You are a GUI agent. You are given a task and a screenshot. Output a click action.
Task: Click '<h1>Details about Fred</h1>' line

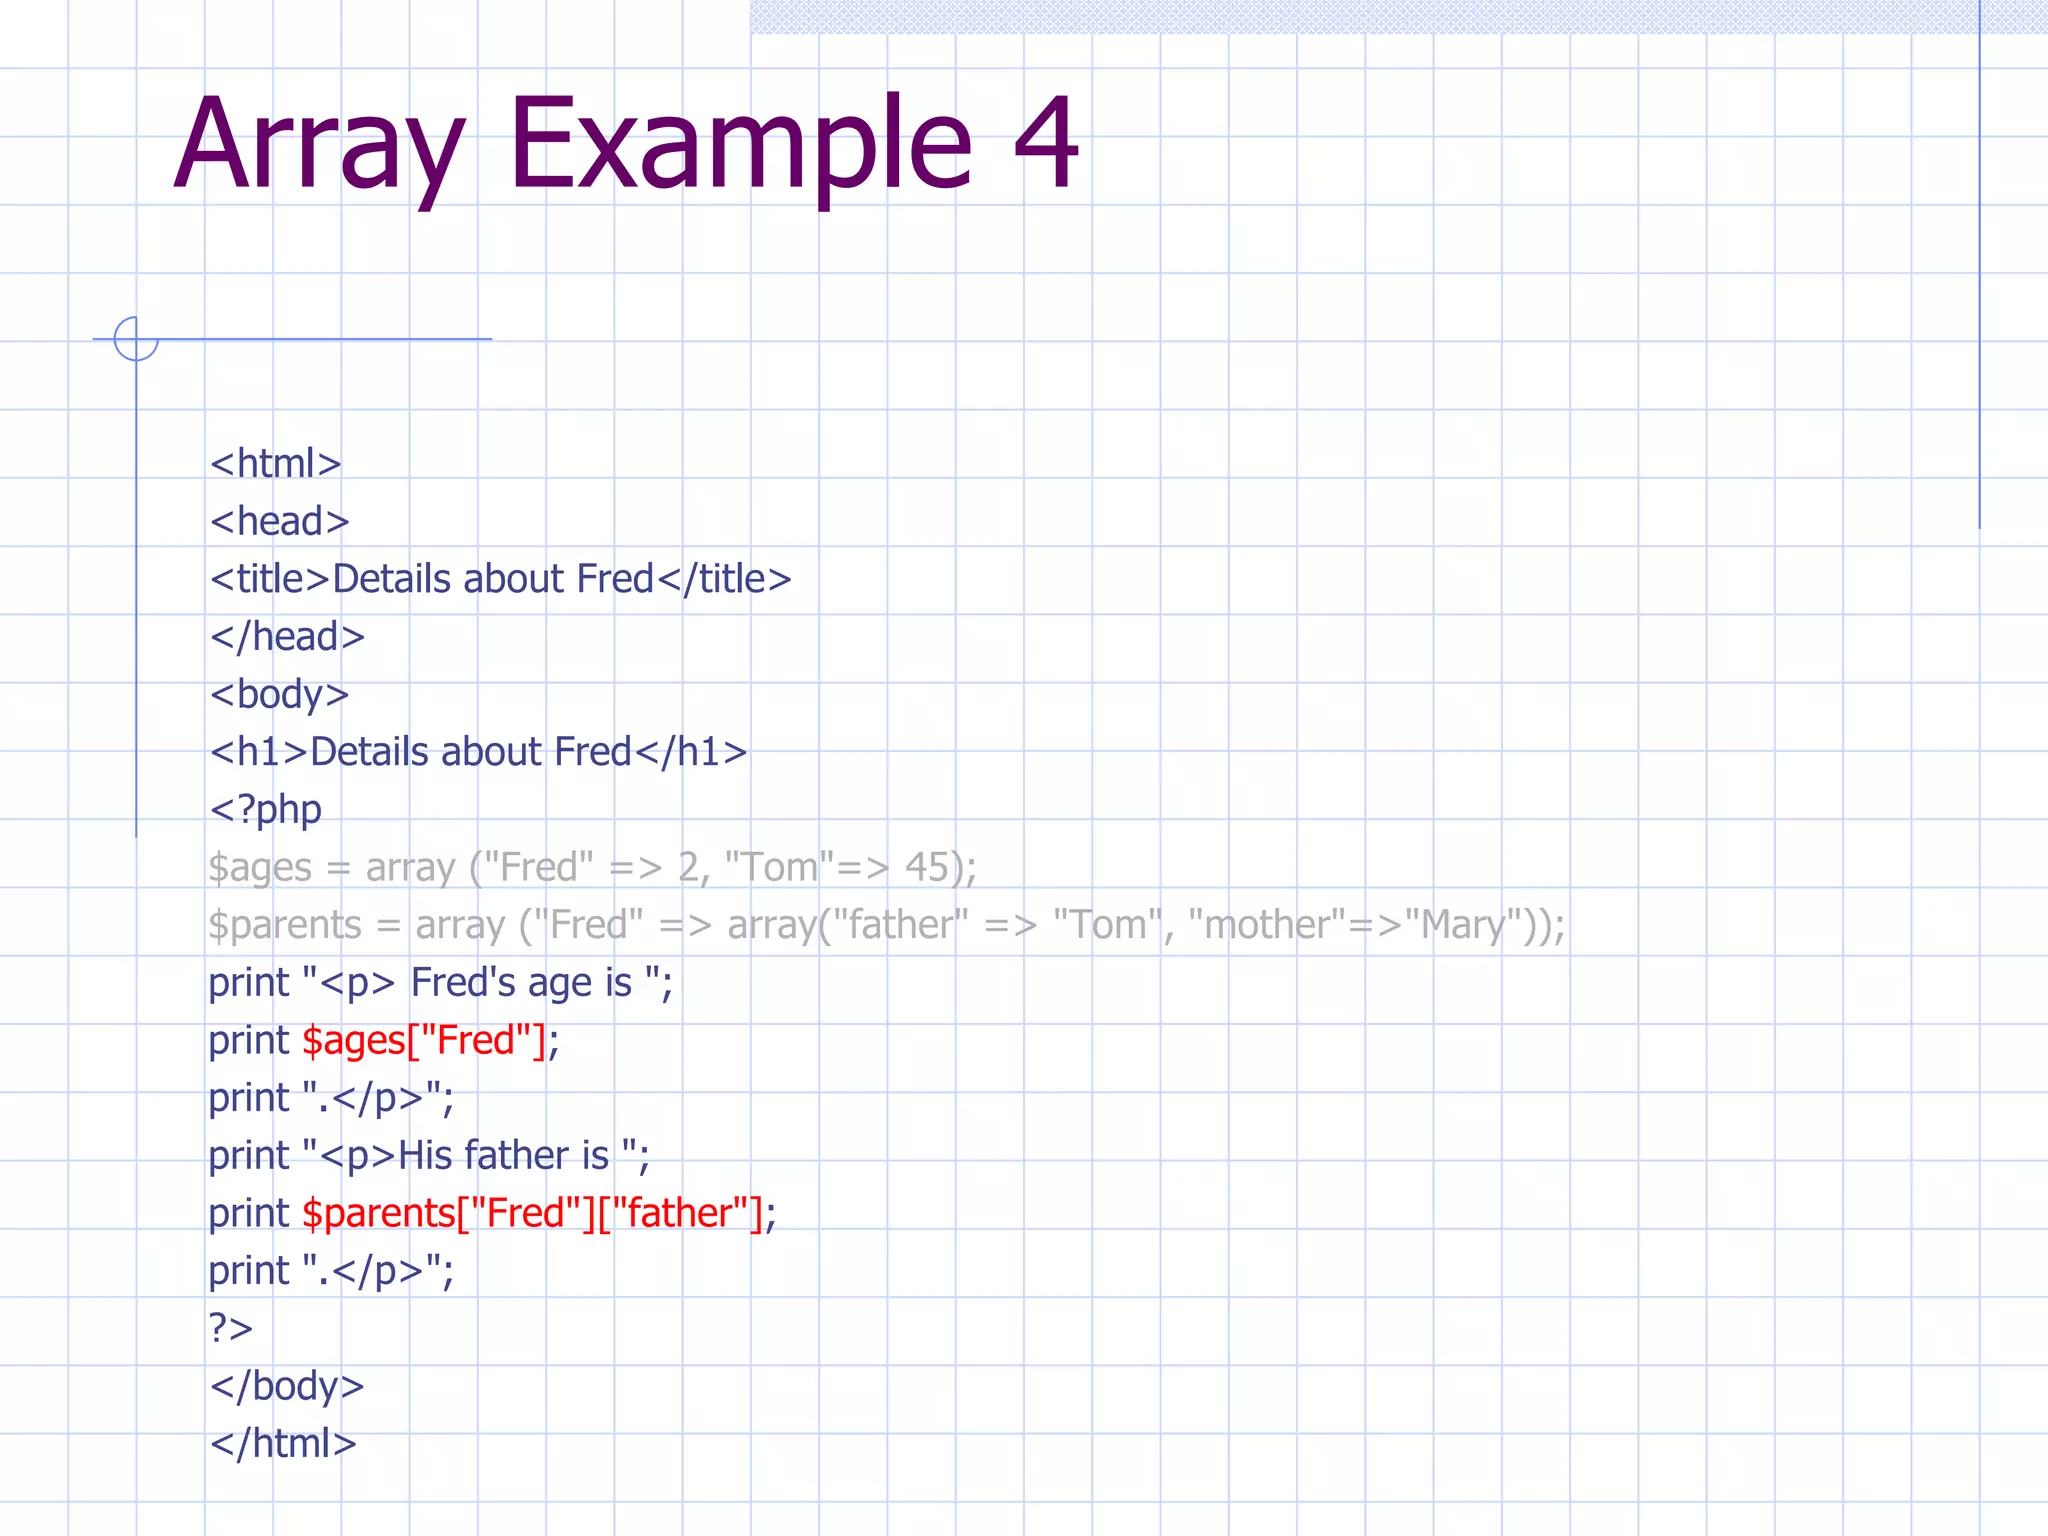pyautogui.click(x=478, y=752)
